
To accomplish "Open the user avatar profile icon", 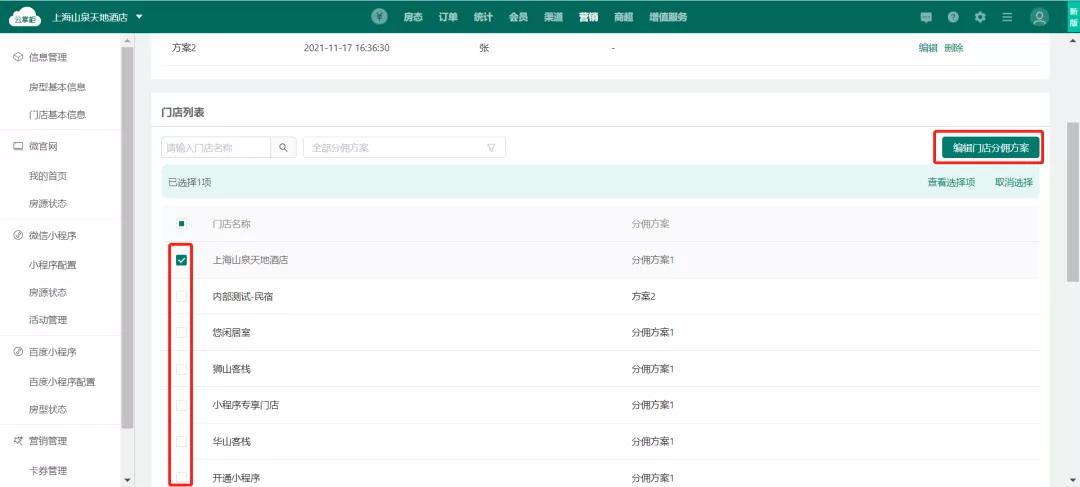I will coord(1039,17).
